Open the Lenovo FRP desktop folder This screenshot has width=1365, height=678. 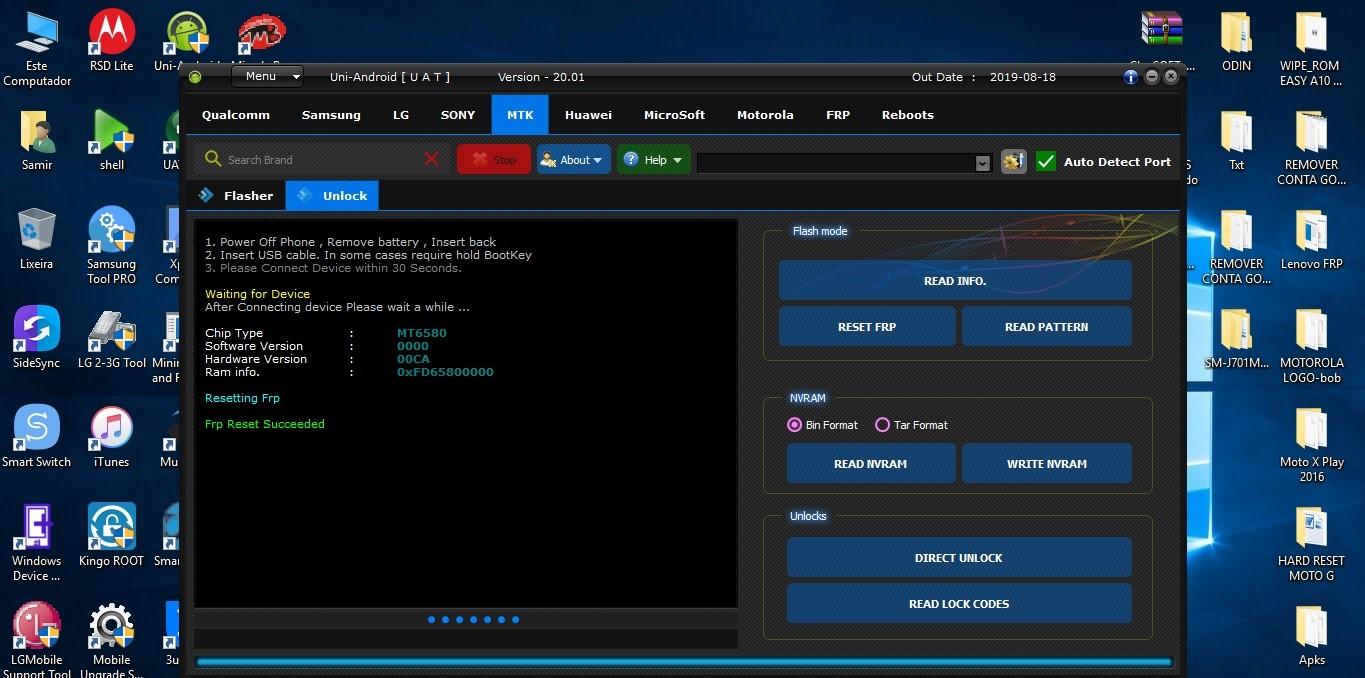(x=1311, y=239)
